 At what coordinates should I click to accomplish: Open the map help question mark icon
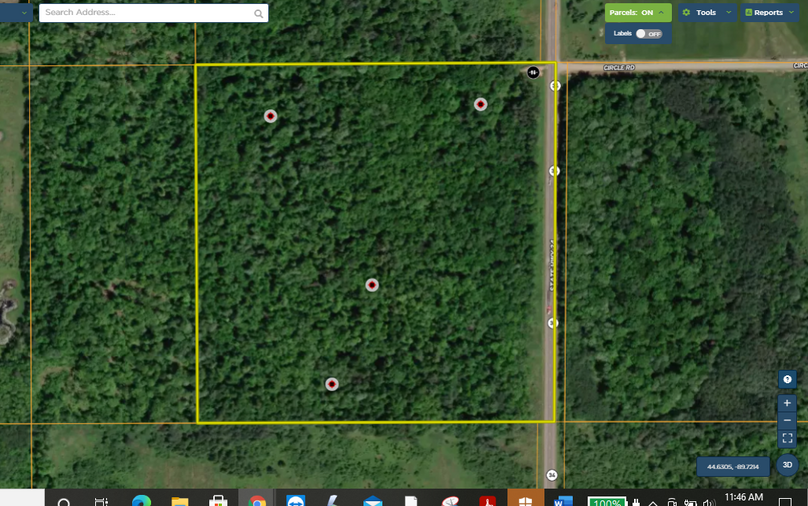[787, 380]
